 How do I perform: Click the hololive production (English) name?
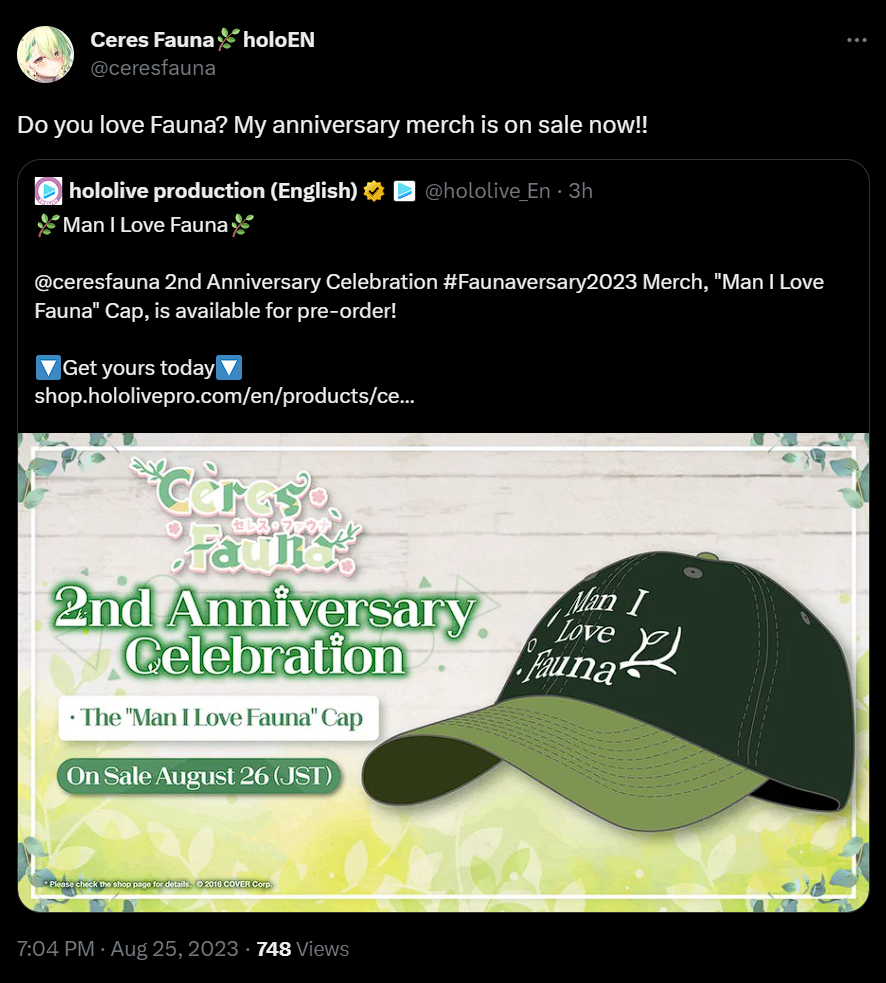(x=213, y=191)
